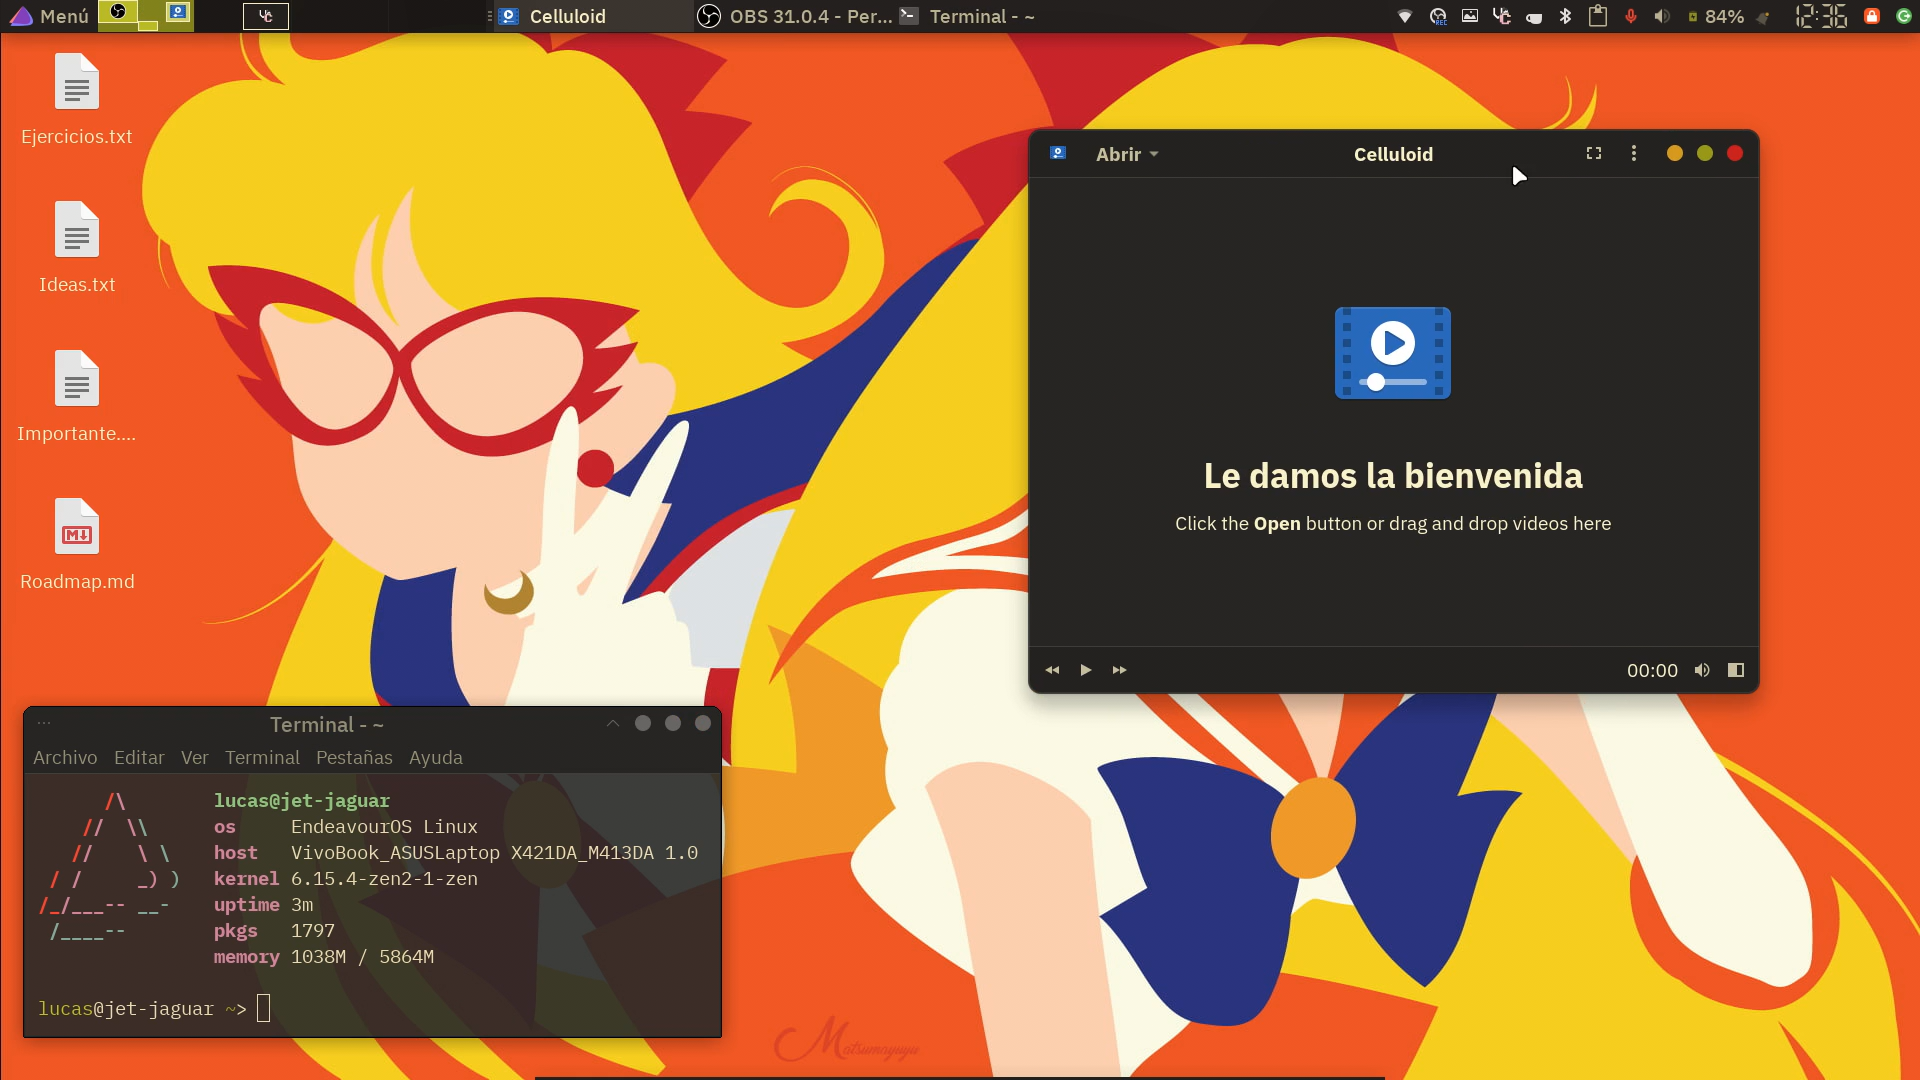Open the panel volume speaker icon
Screen dimensions: 1920x1080
(1662, 16)
